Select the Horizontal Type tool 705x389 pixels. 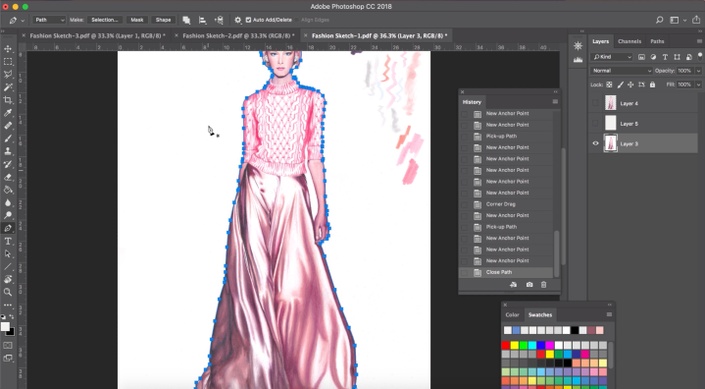click(x=8, y=241)
